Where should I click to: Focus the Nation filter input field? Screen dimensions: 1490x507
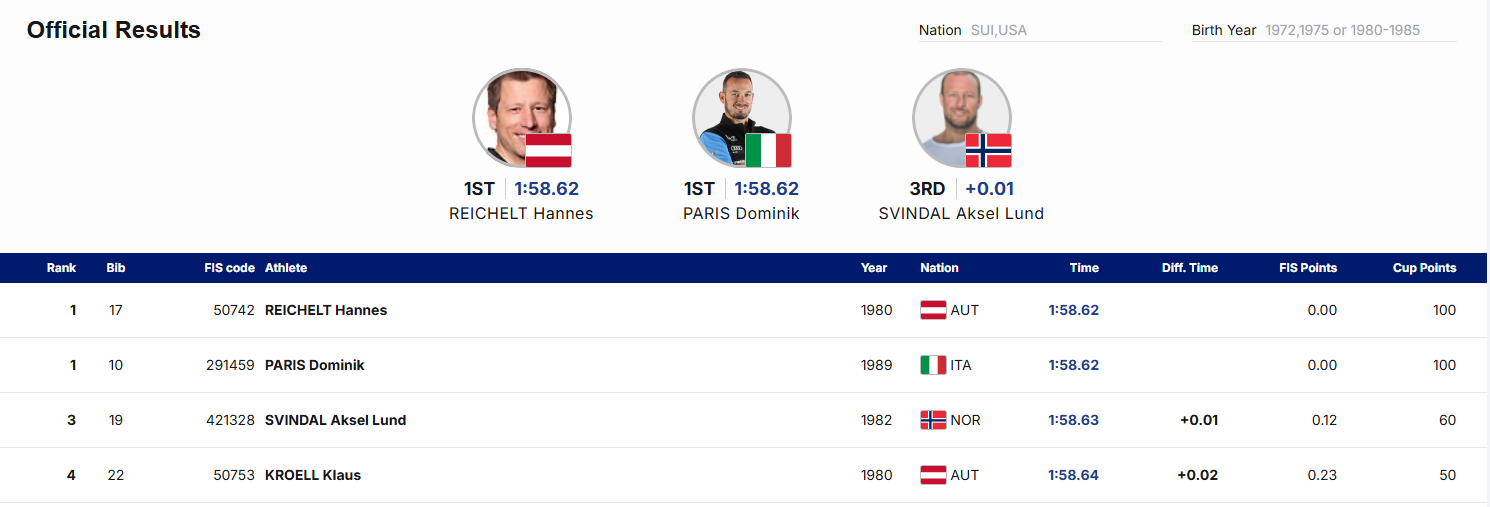click(1064, 30)
